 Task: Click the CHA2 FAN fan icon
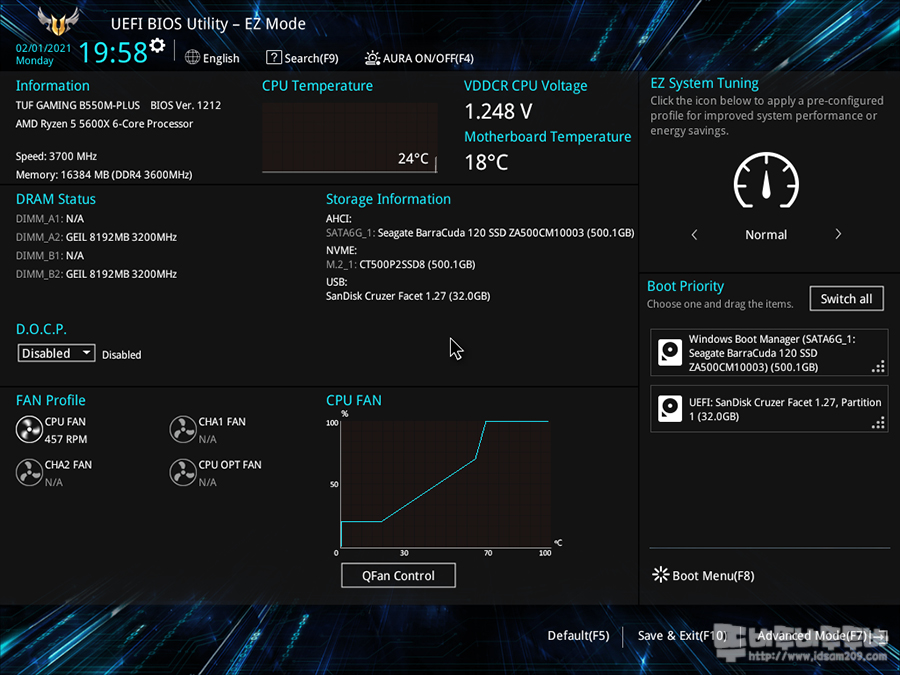29,472
